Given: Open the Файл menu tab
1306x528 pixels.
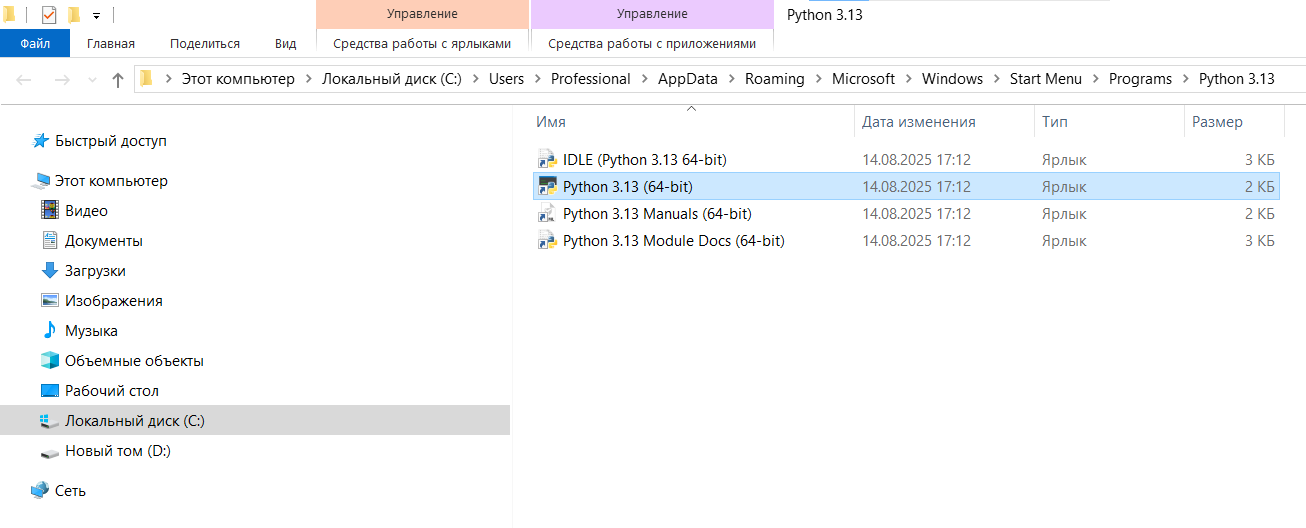Looking at the screenshot, I should click(35, 43).
